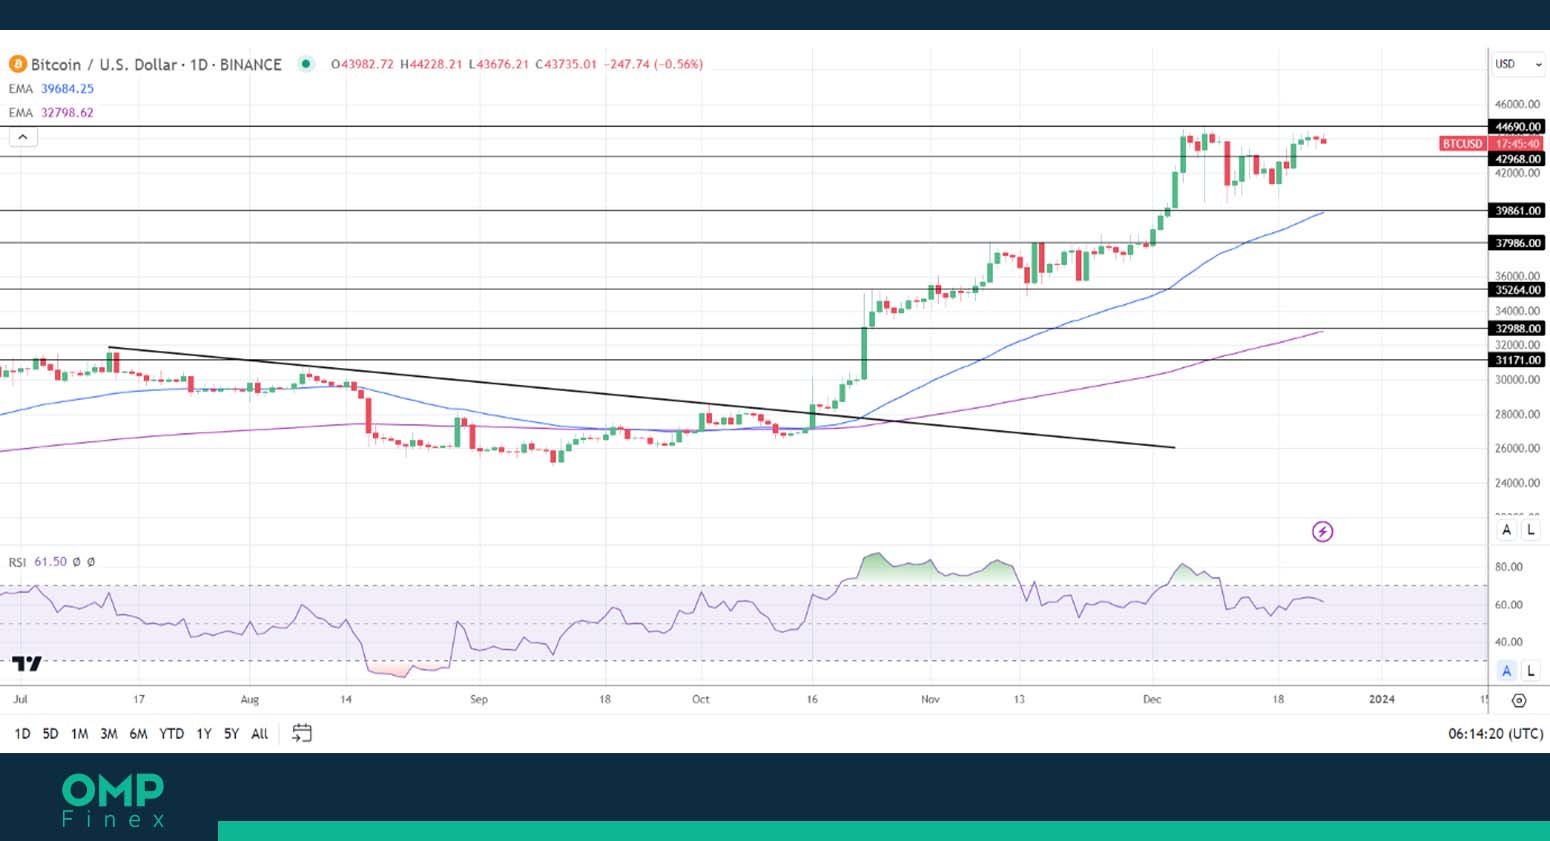Click the 35264.00 price level label
The width and height of the screenshot is (1550, 841).
click(x=1517, y=290)
